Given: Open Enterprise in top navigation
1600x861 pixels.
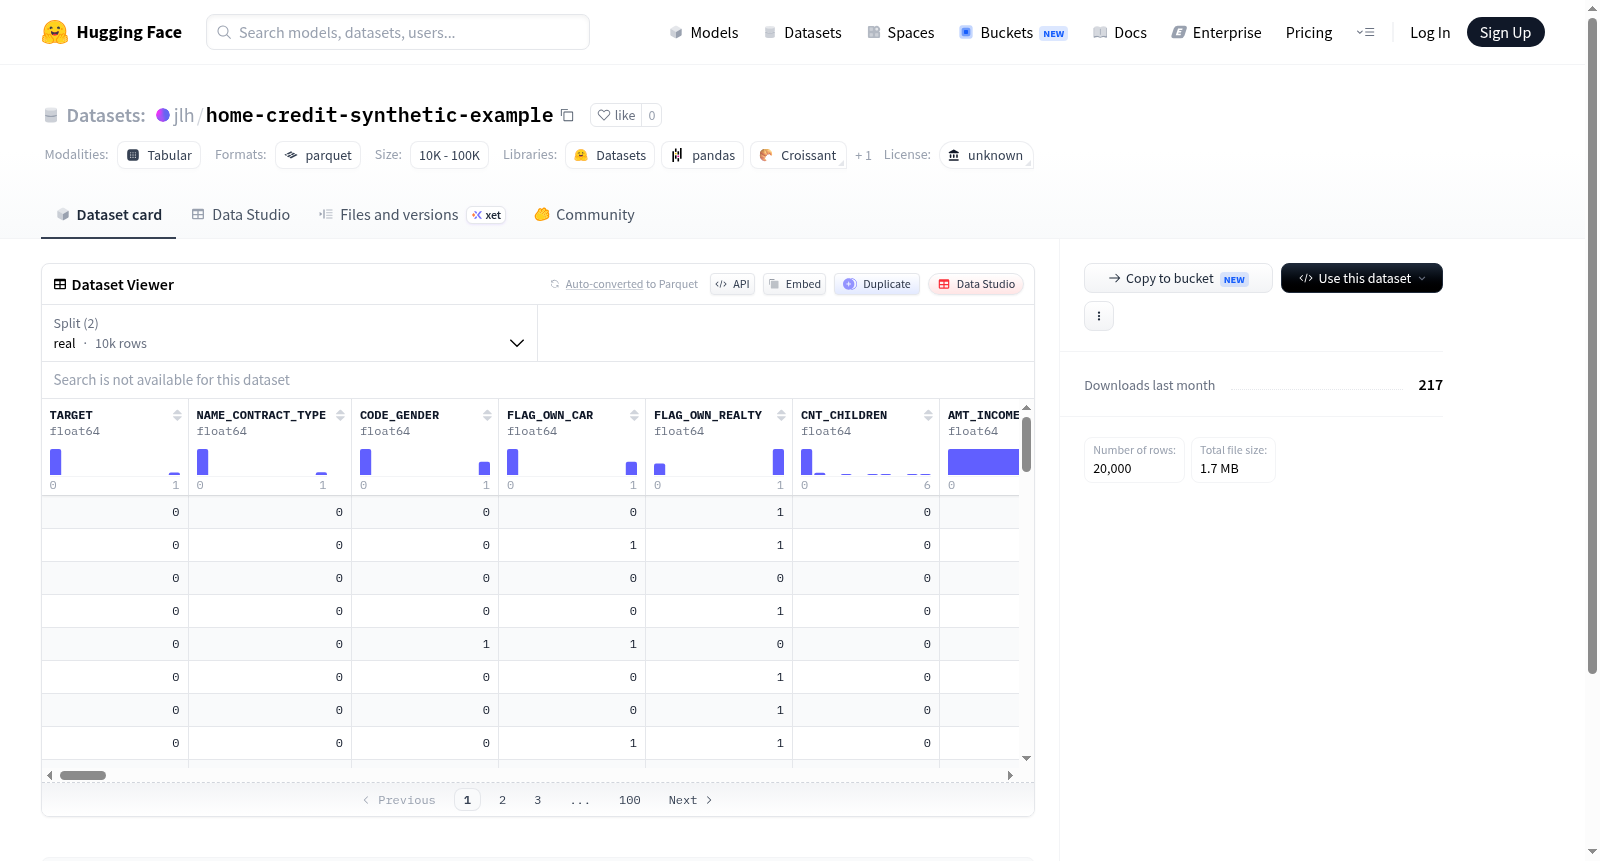Looking at the screenshot, I should click(x=1216, y=32).
